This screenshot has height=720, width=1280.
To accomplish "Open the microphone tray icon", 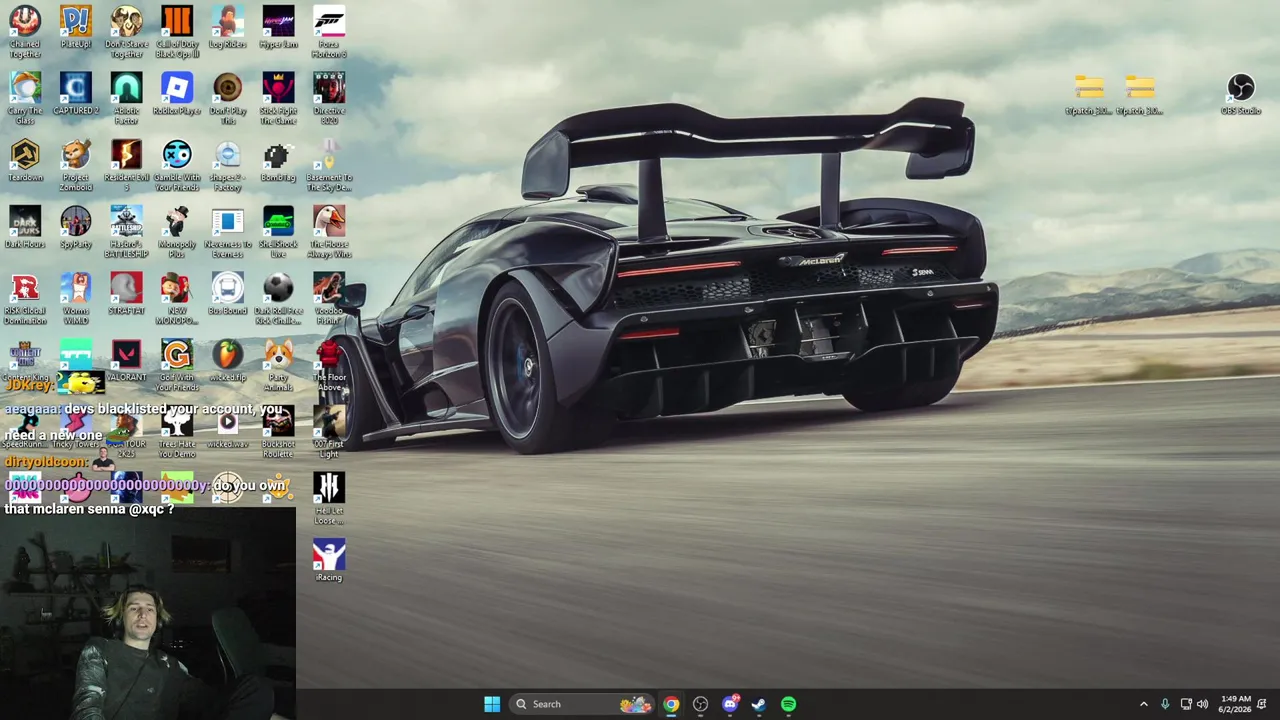I will point(1165,704).
